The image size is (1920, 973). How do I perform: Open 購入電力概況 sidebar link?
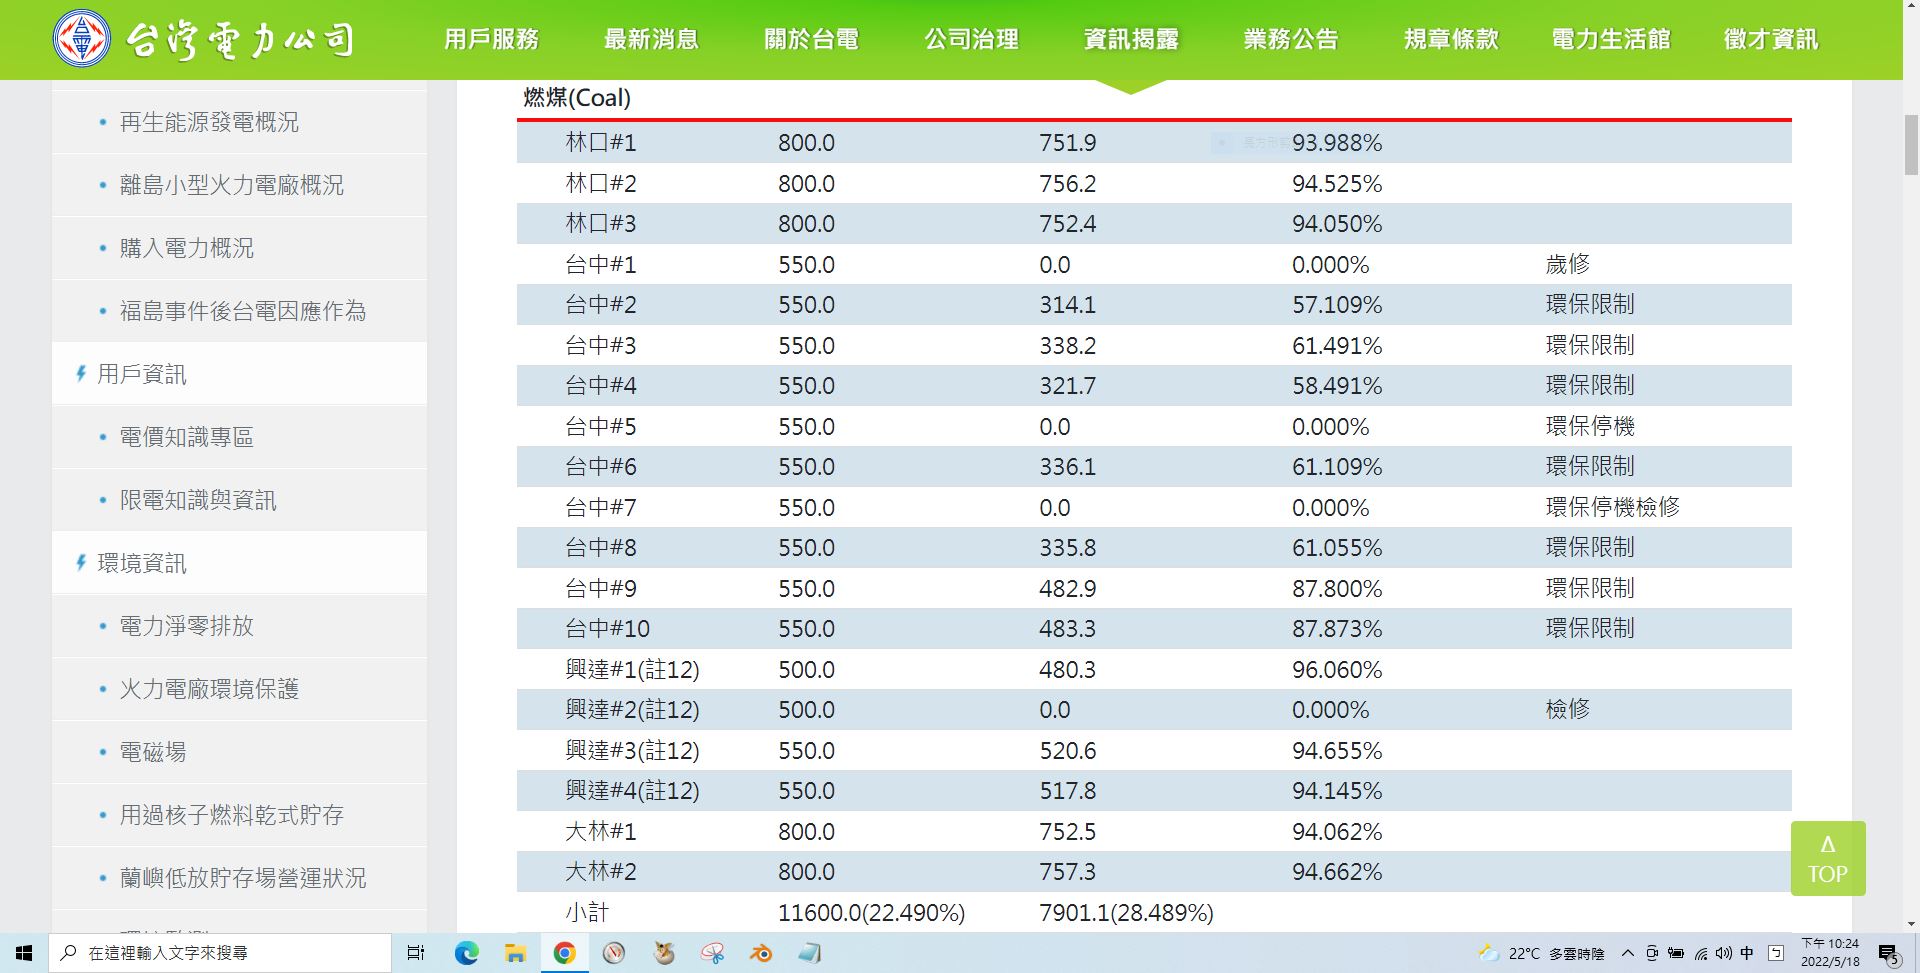click(x=187, y=248)
